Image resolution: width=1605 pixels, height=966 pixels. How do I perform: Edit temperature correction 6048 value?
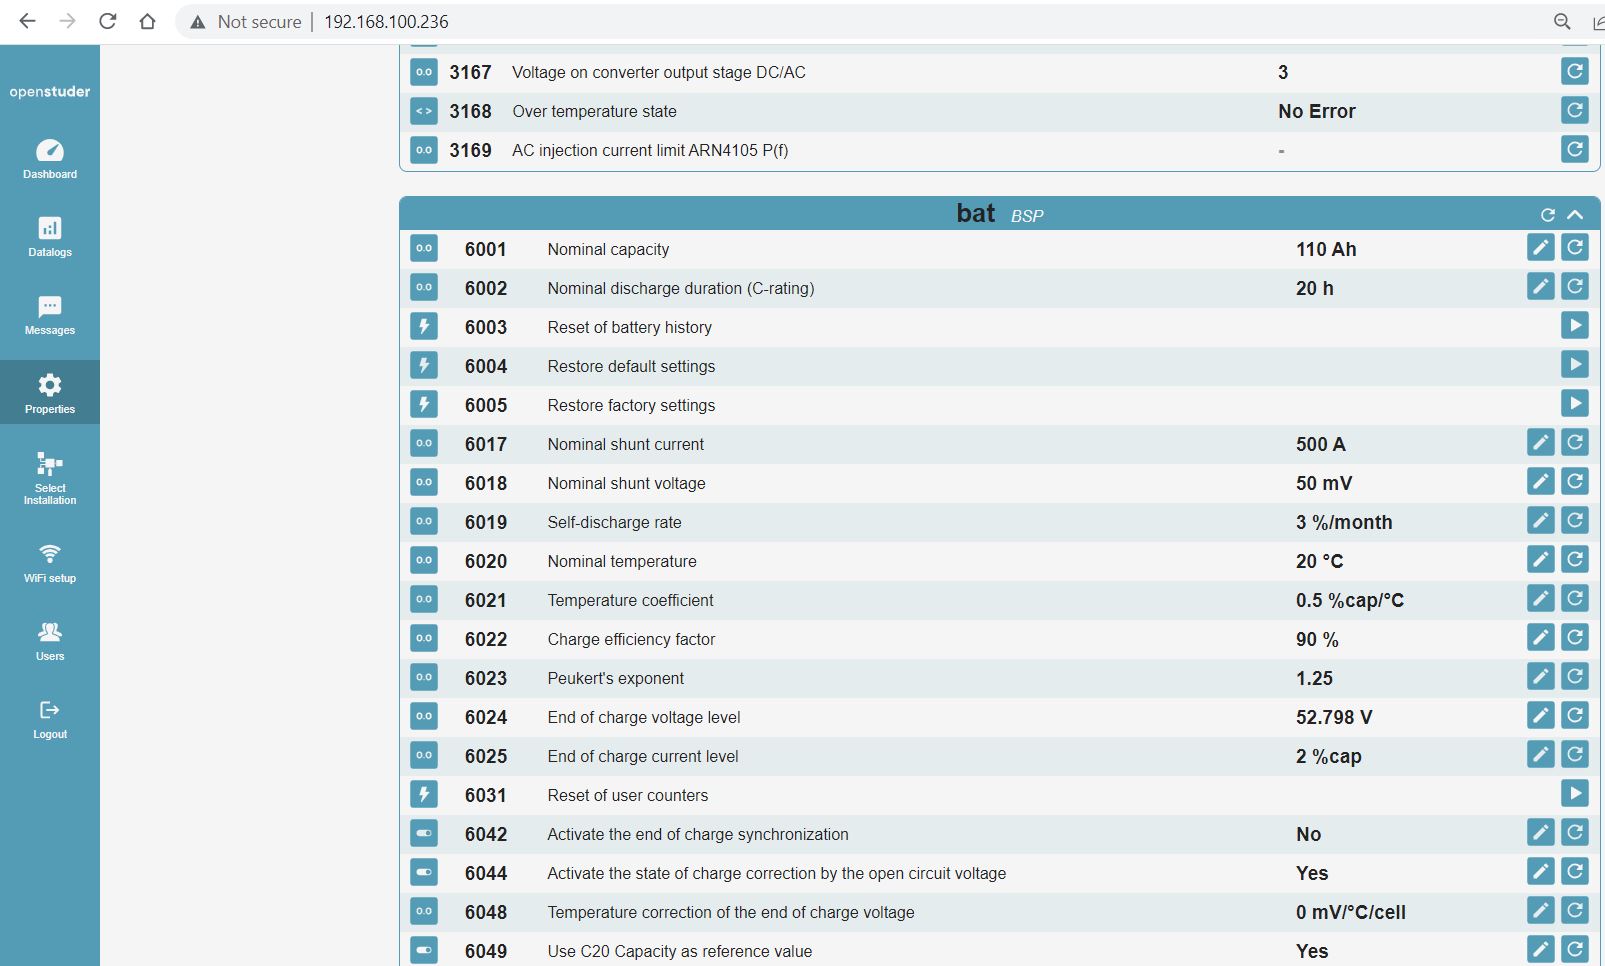click(x=1541, y=911)
